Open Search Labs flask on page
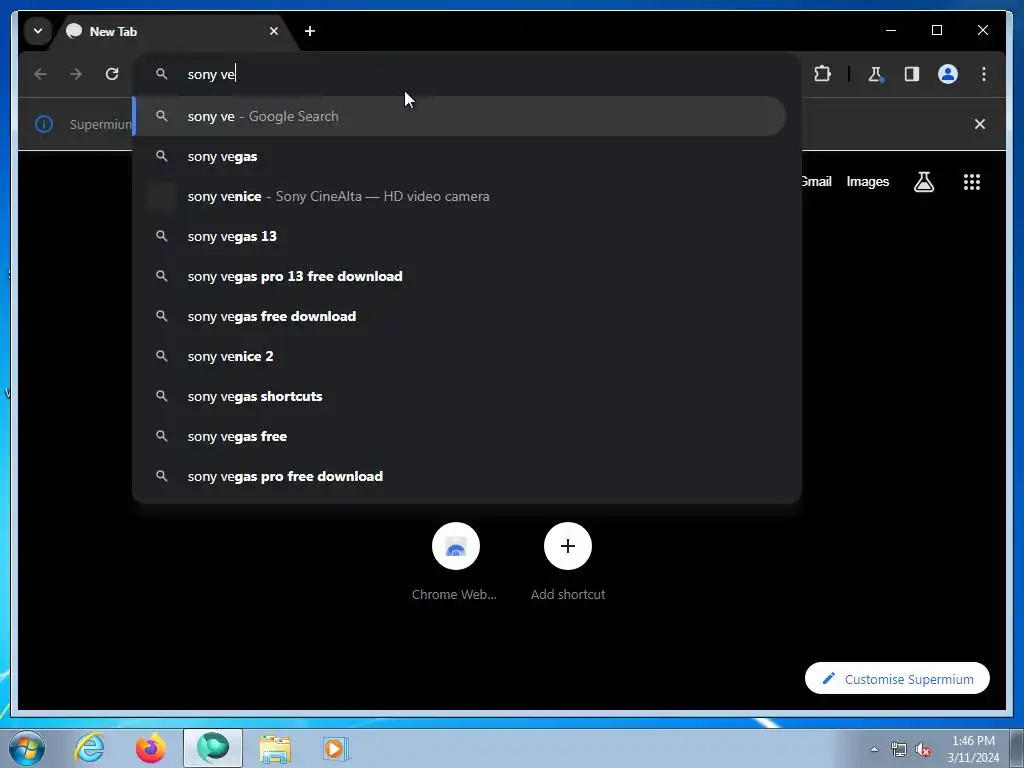Viewport: 1024px width, 768px height. coord(923,182)
